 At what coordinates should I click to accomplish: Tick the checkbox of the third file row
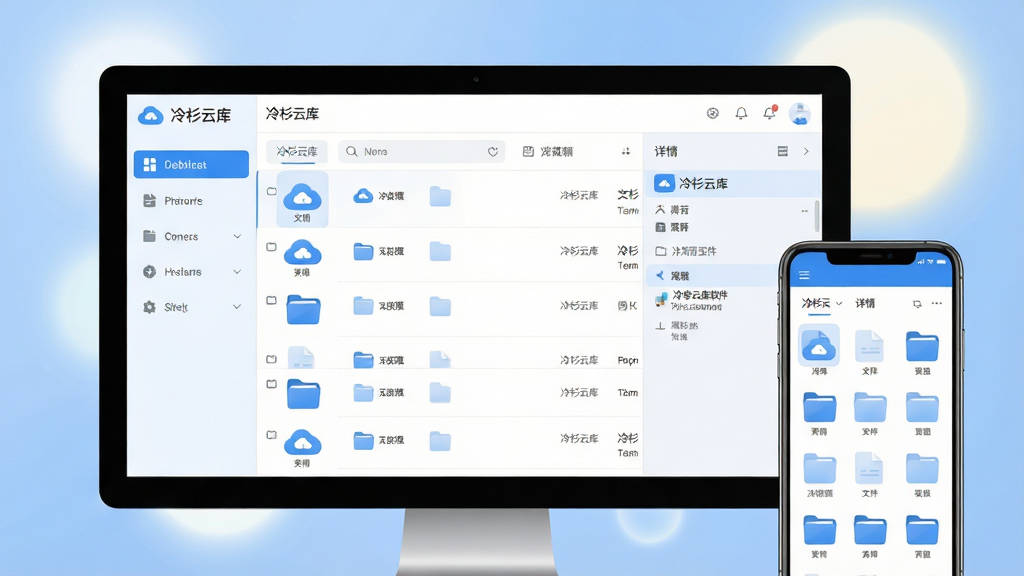click(x=272, y=300)
